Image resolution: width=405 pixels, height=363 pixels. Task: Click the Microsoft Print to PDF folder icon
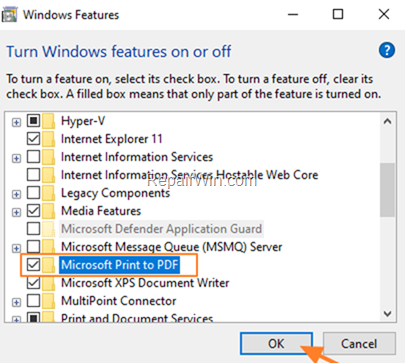point(49,265)
